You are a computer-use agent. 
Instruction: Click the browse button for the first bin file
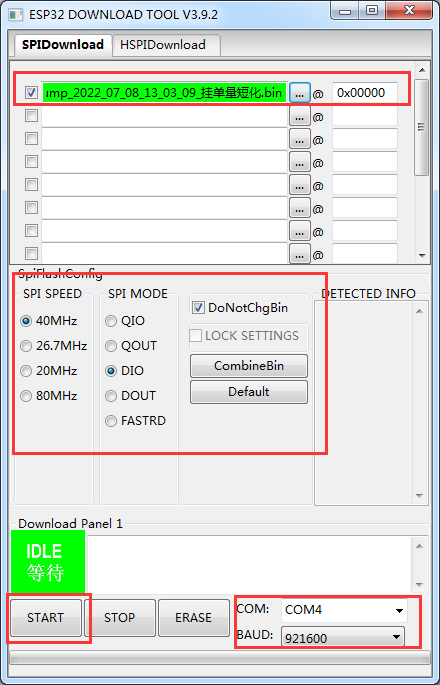coord(299,93)
